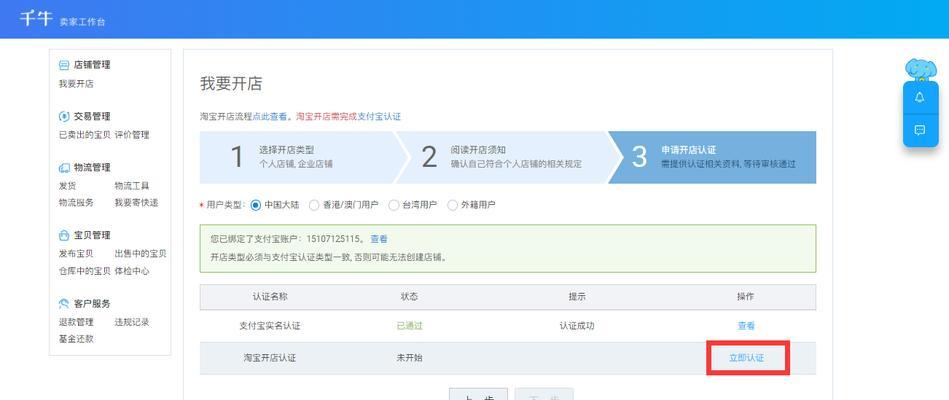Click 支付宝认证 link in notice
Screen dimensions: 949x400
(379, 117)
